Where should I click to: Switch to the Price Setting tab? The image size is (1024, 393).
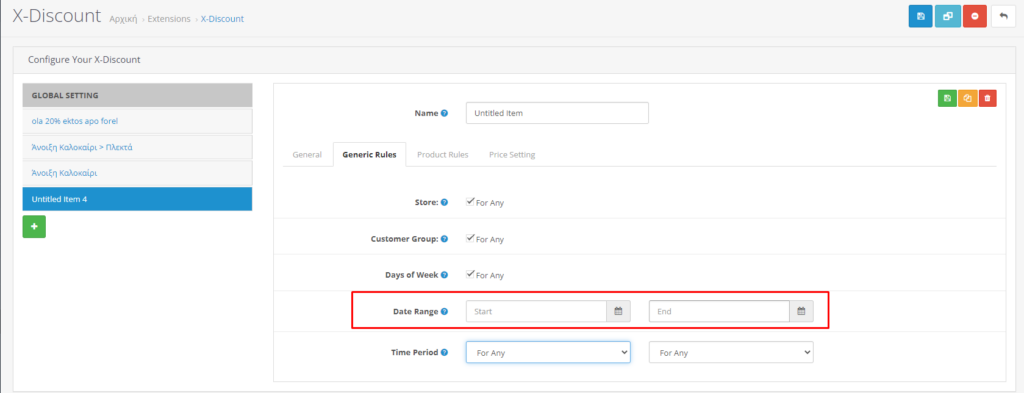[x=512, y=155]
